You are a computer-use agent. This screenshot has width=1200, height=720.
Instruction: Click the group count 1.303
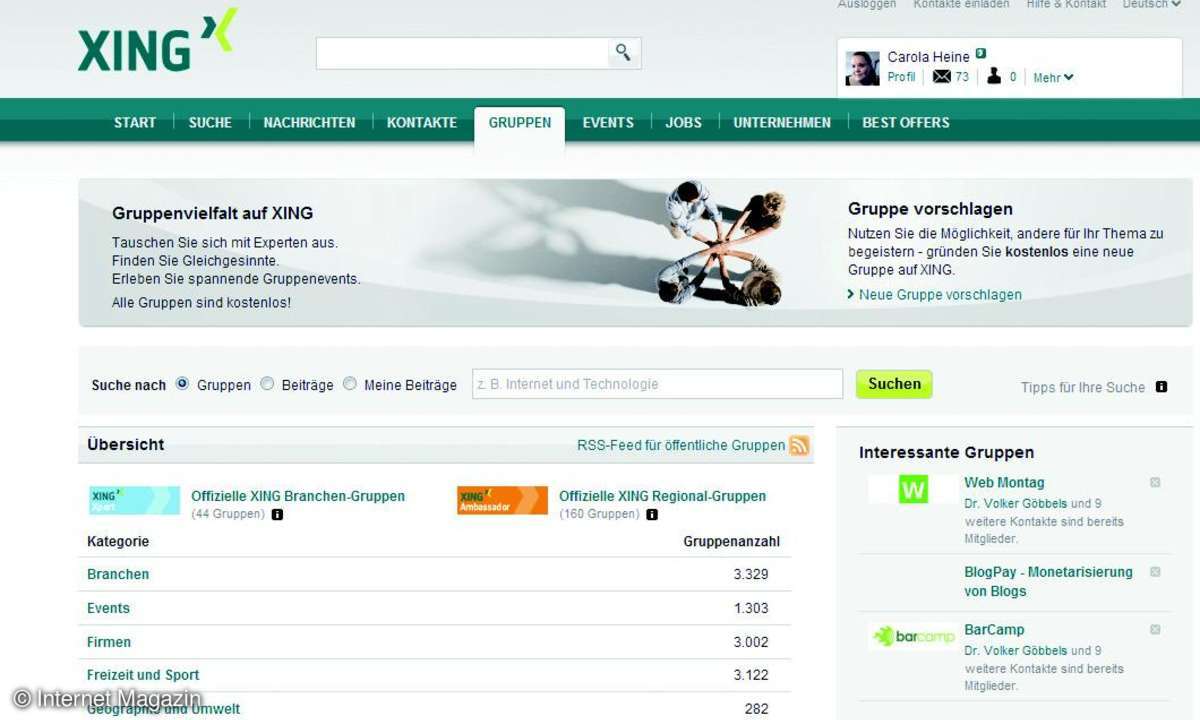751,608
